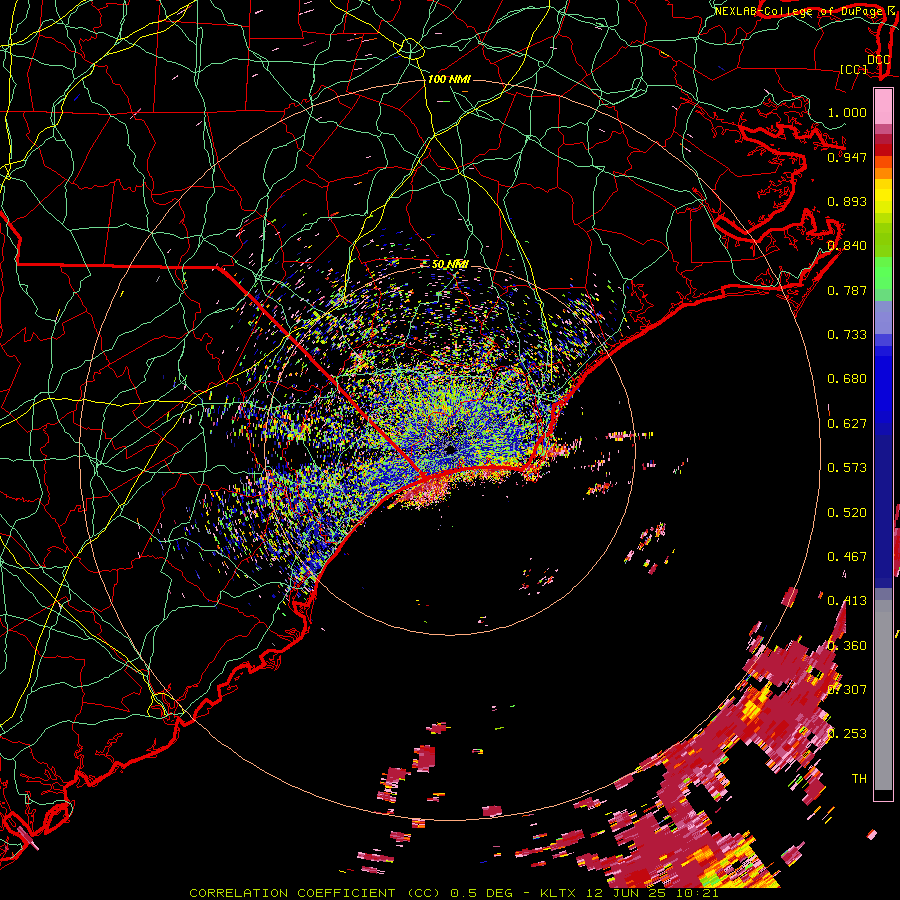This screenshot has width=900, height=900.
Task: Select the 0.467 scale value
Action: (847, 557)
